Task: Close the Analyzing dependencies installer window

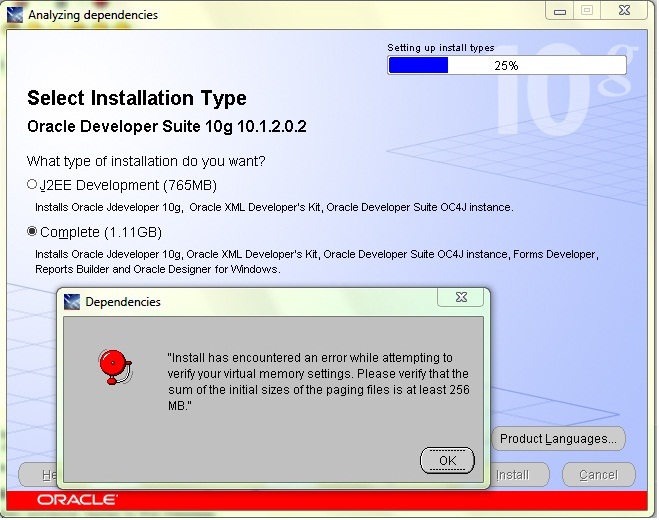Action: click(x=627, y=11)
